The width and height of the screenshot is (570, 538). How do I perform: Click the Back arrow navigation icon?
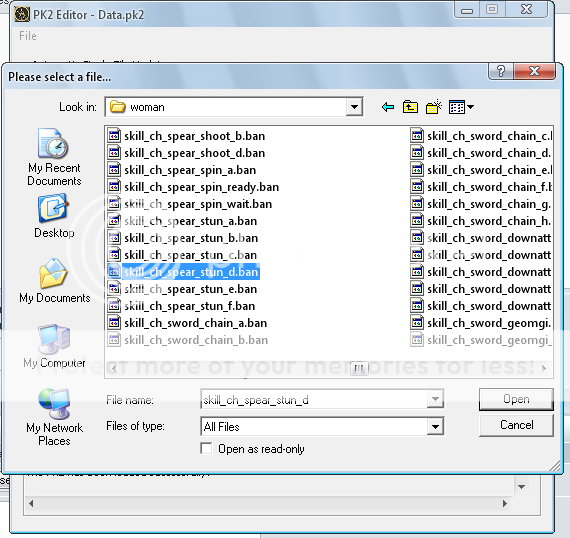(x=388, y=107)
